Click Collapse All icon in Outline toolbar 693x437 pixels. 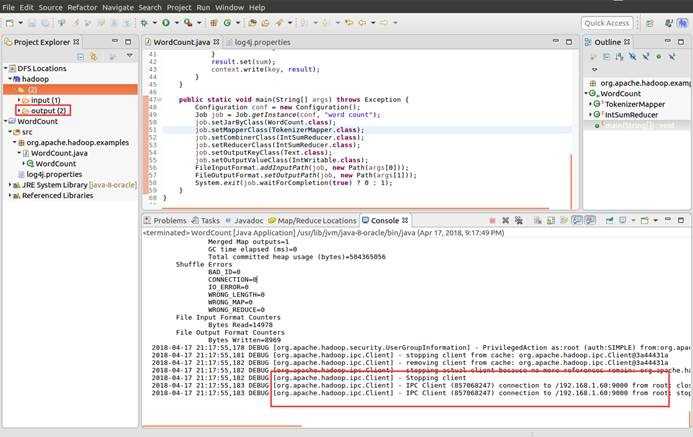point(606,57)
